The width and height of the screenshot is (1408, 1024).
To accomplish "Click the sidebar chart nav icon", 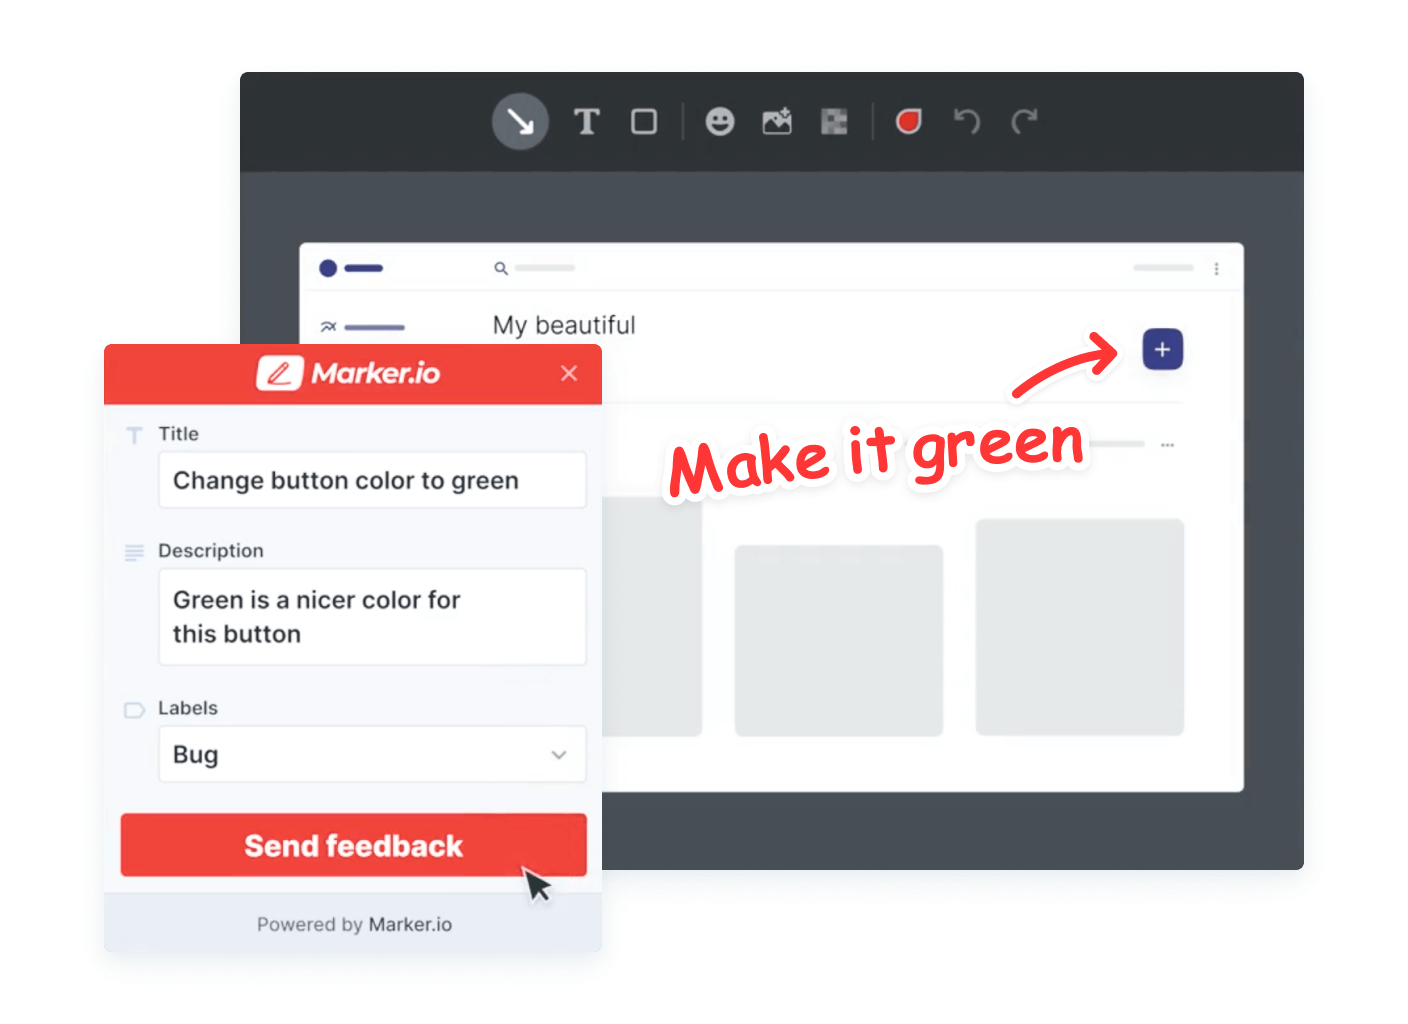I will click(x=329, y=327).
